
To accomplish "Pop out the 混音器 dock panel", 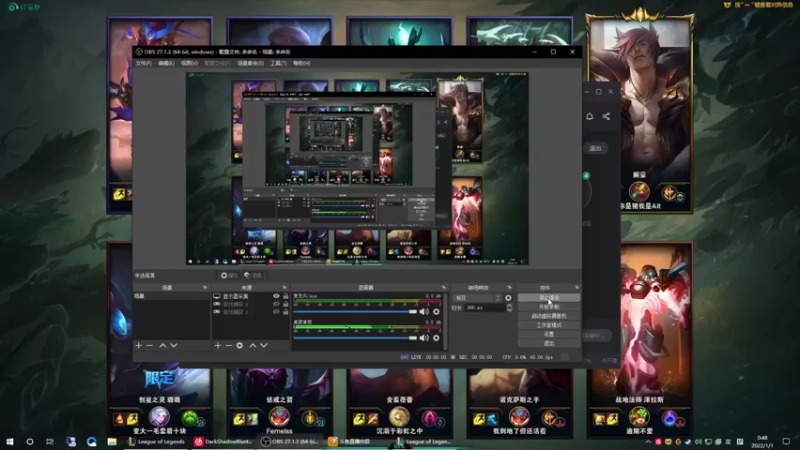I will point(443,288).
